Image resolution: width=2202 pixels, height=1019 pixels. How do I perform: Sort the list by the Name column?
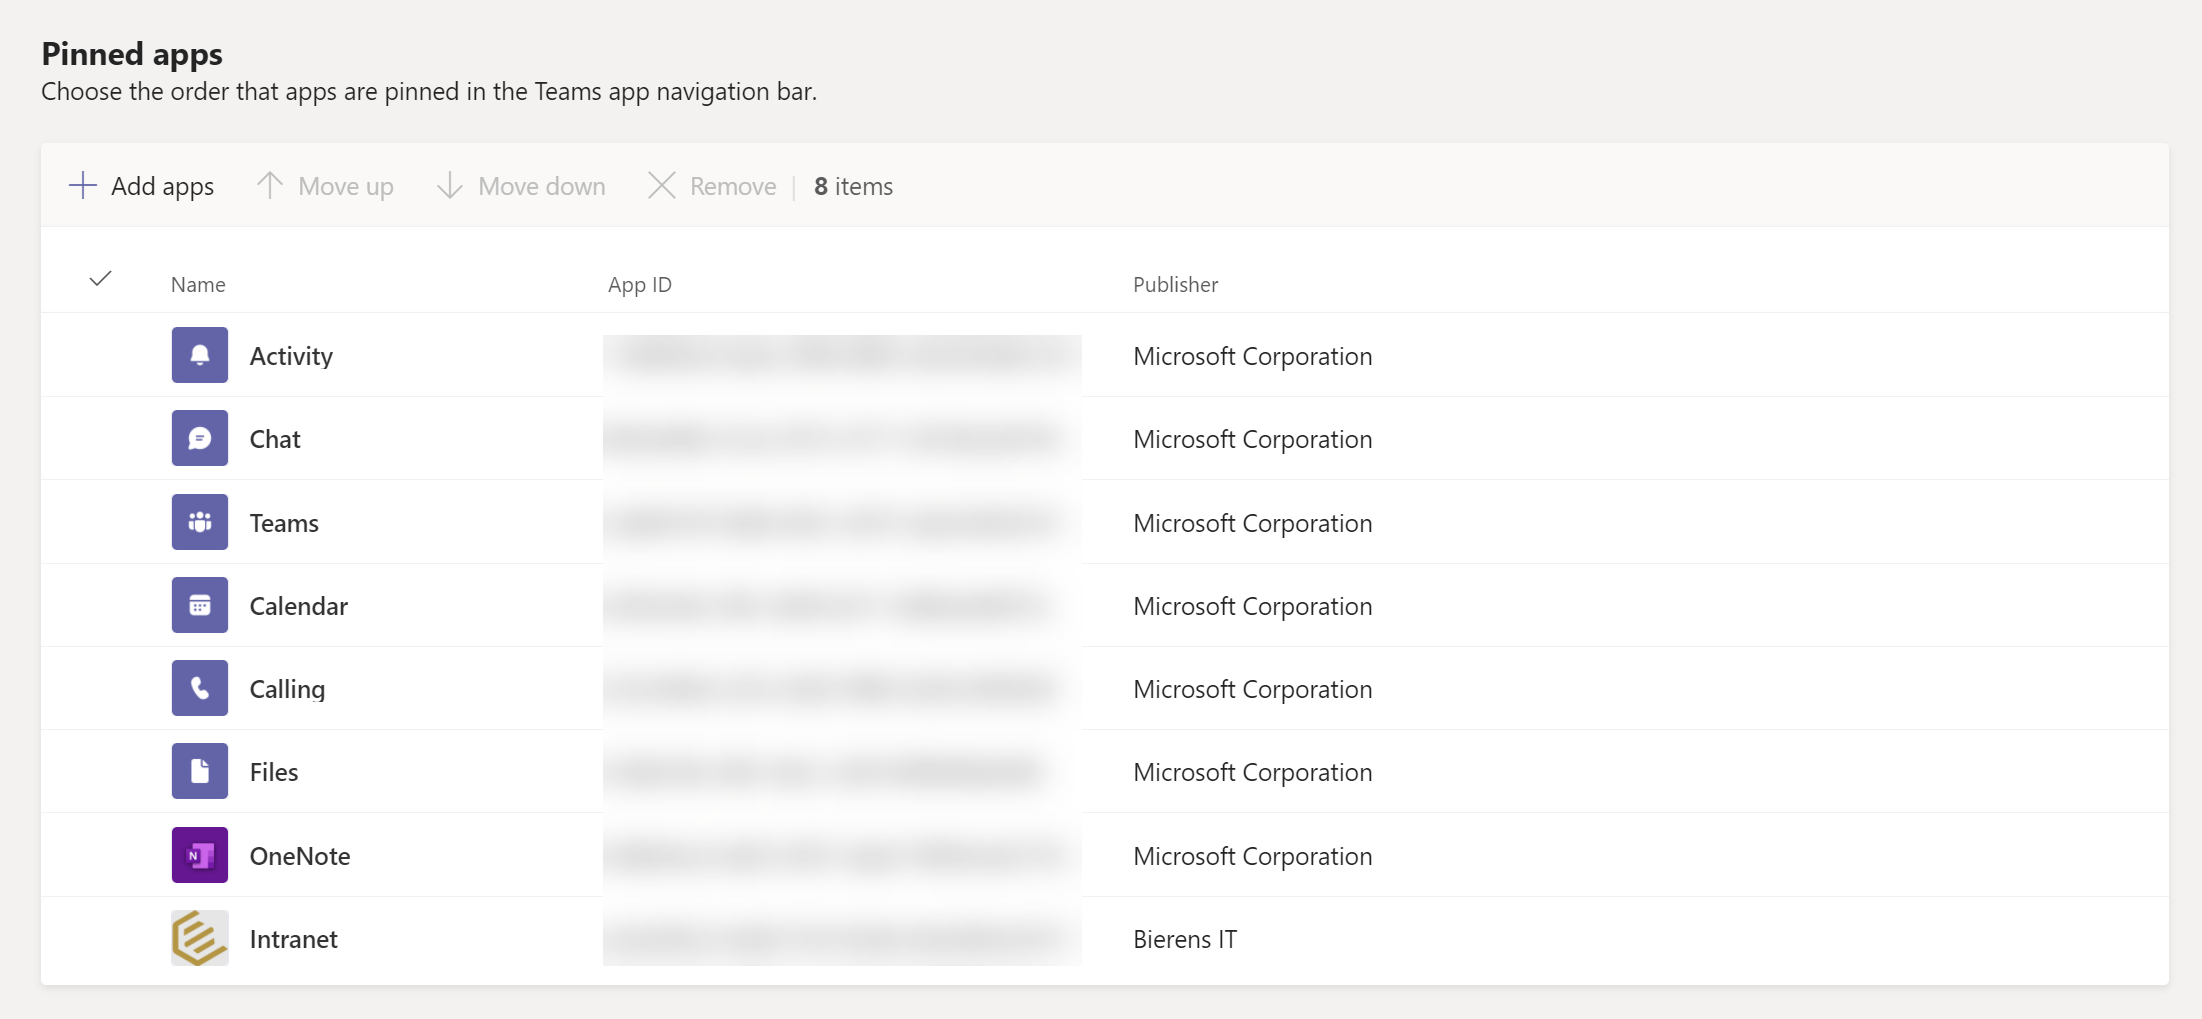pyautogui.click(x=197, y=284)
